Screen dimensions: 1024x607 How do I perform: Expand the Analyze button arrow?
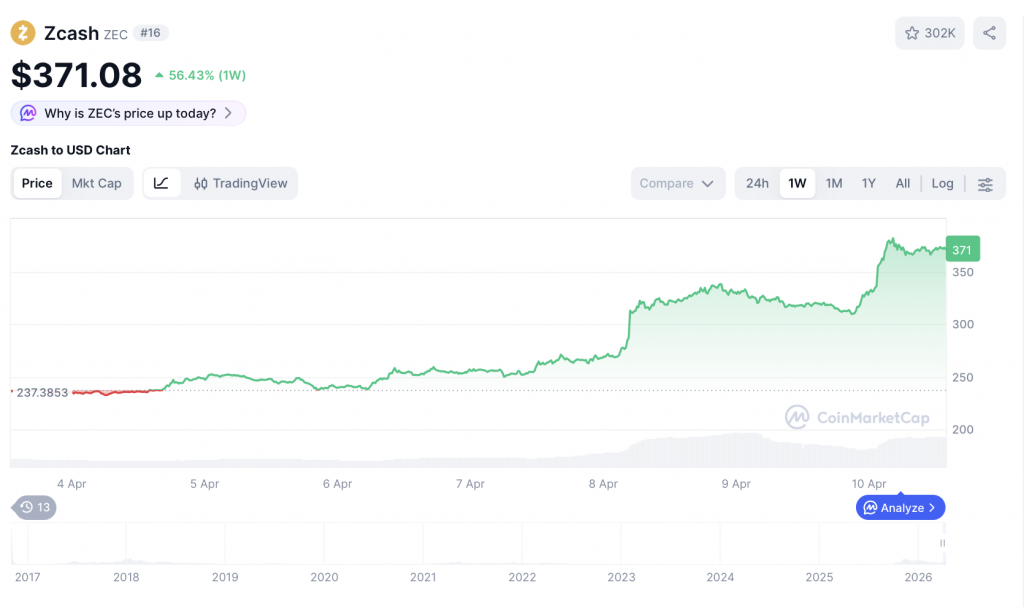click(932, 508)
